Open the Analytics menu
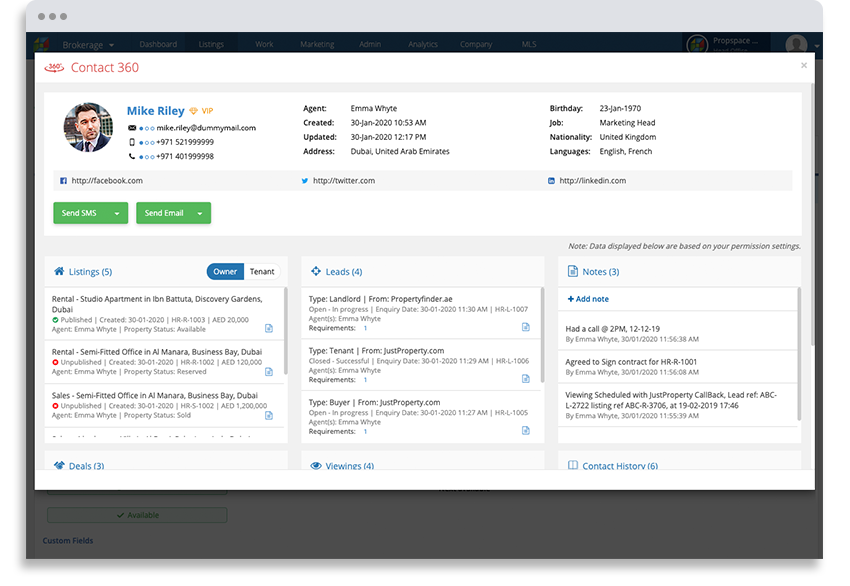Image resolution: width=850 pixels, height=586 pixels. [423, 44]
